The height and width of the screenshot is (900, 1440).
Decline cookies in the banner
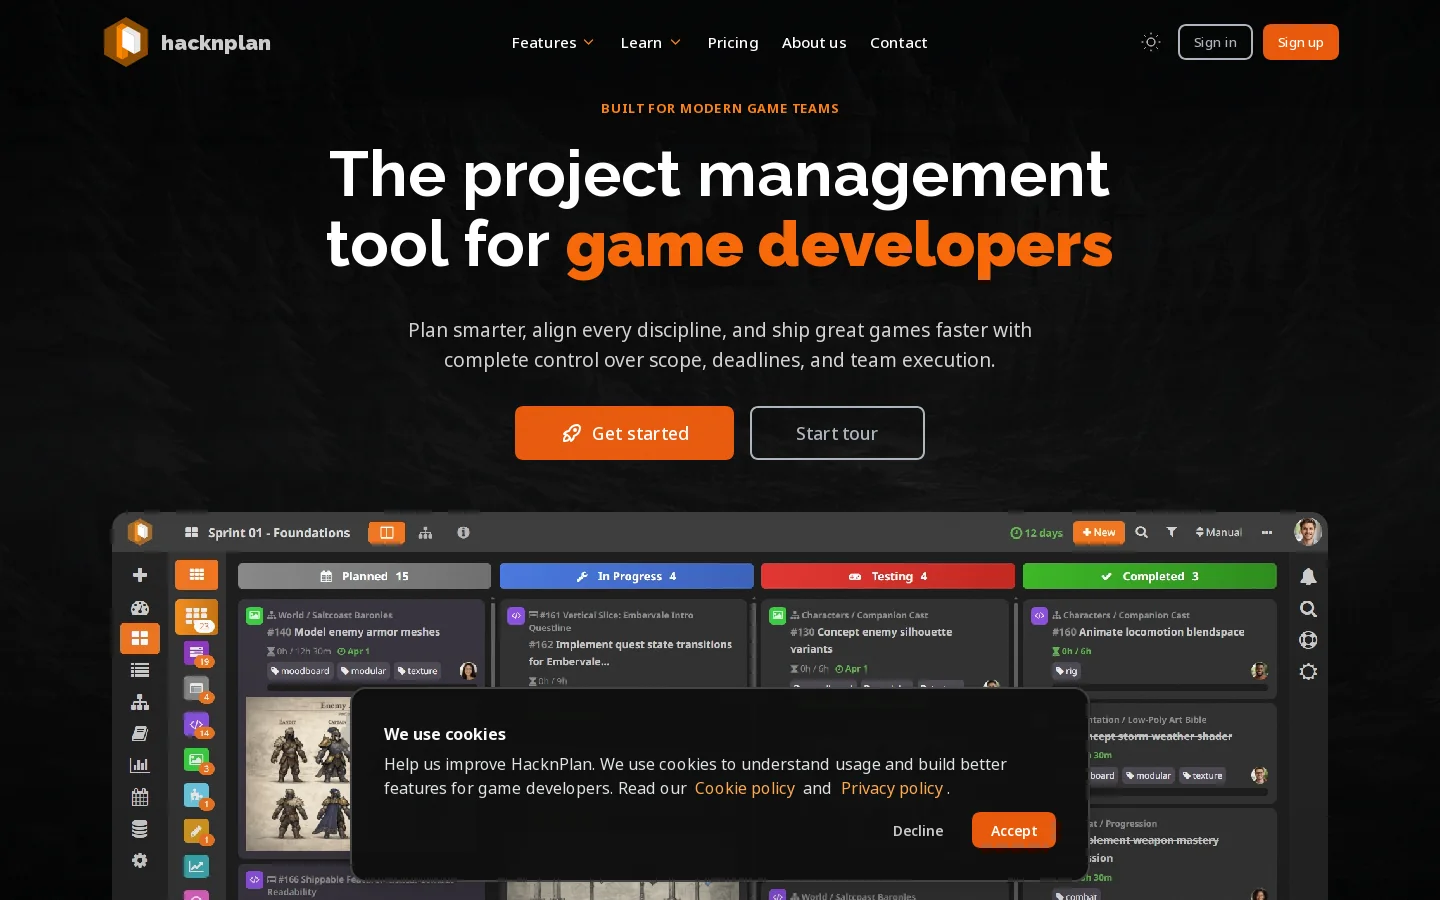[918, 830]
